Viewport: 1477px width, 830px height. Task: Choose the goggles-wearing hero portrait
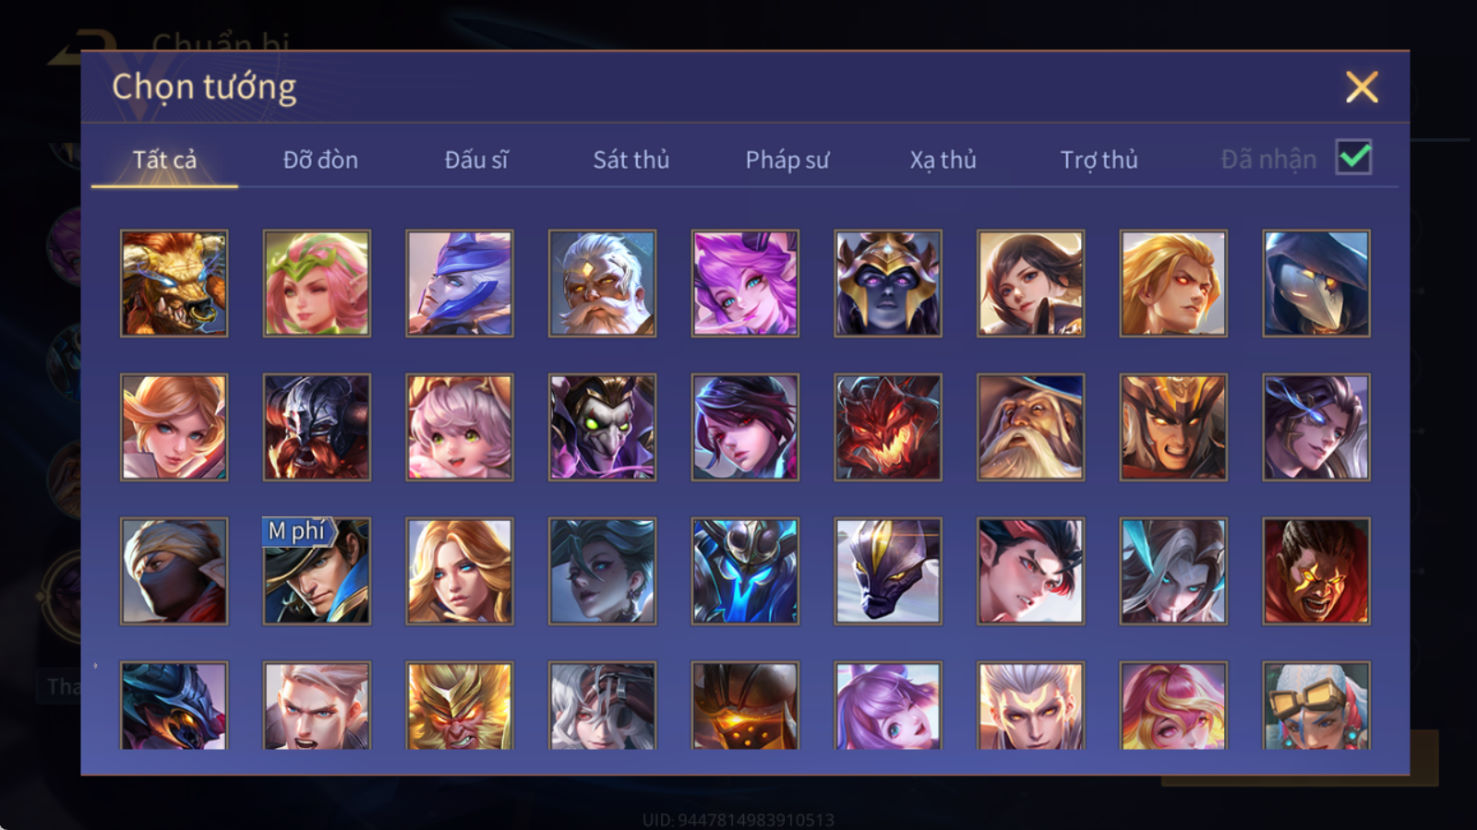[1316, 705]
